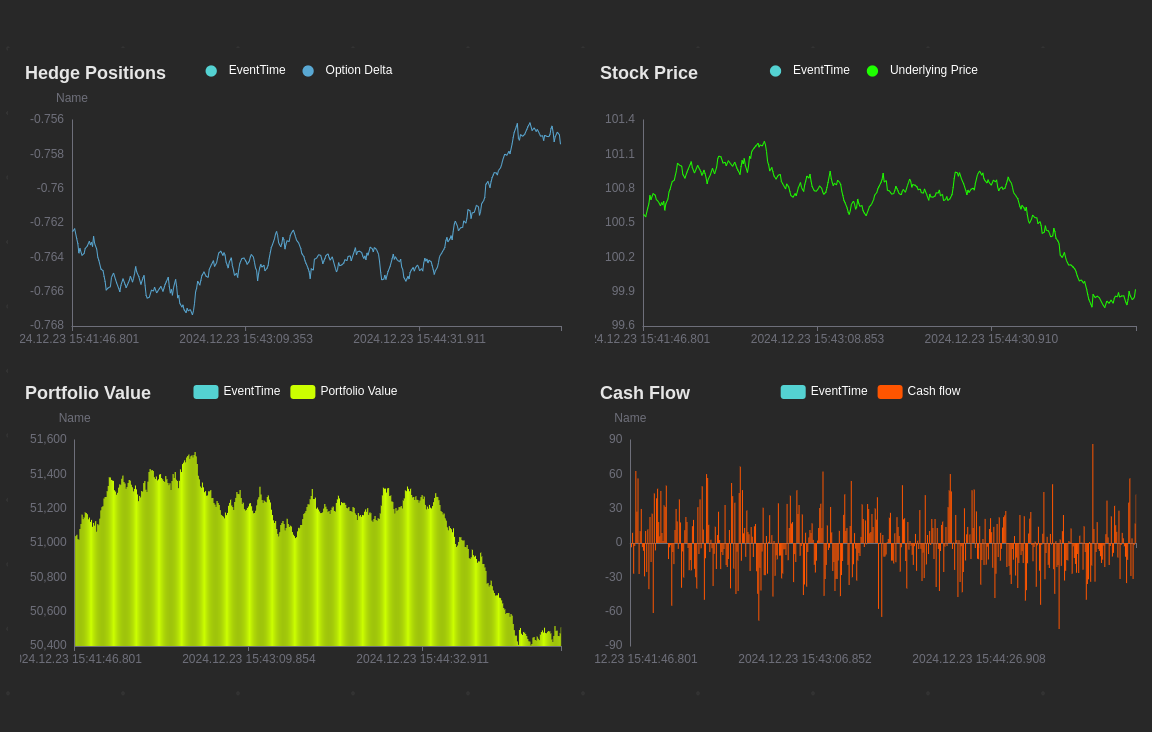Viewport: 1152px width, 732px height.
Task: Click the teal EventTime legend swatch in Portfolio Value
Action: (x=206, y=392)
